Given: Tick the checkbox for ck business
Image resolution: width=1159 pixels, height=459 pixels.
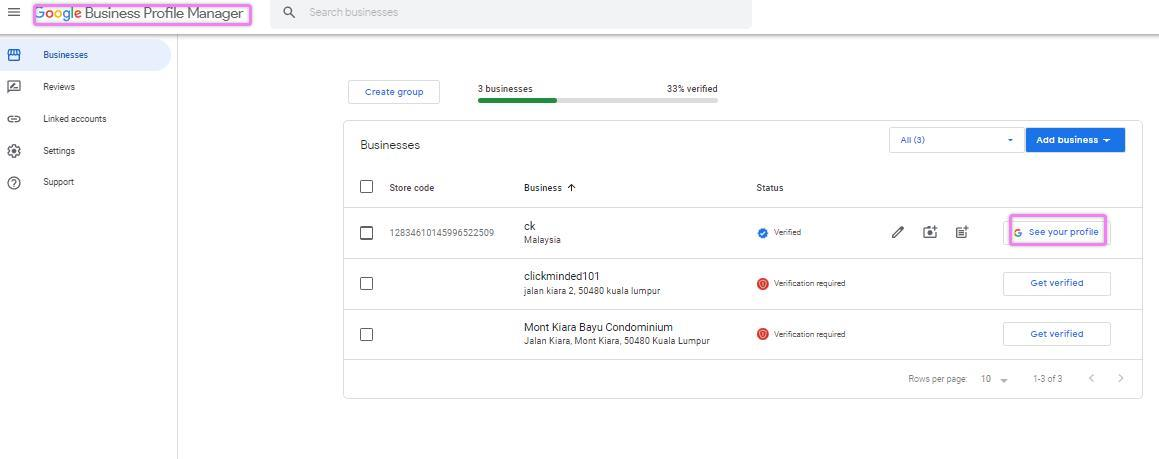Looking at the screenshot, I should point(366,233).
